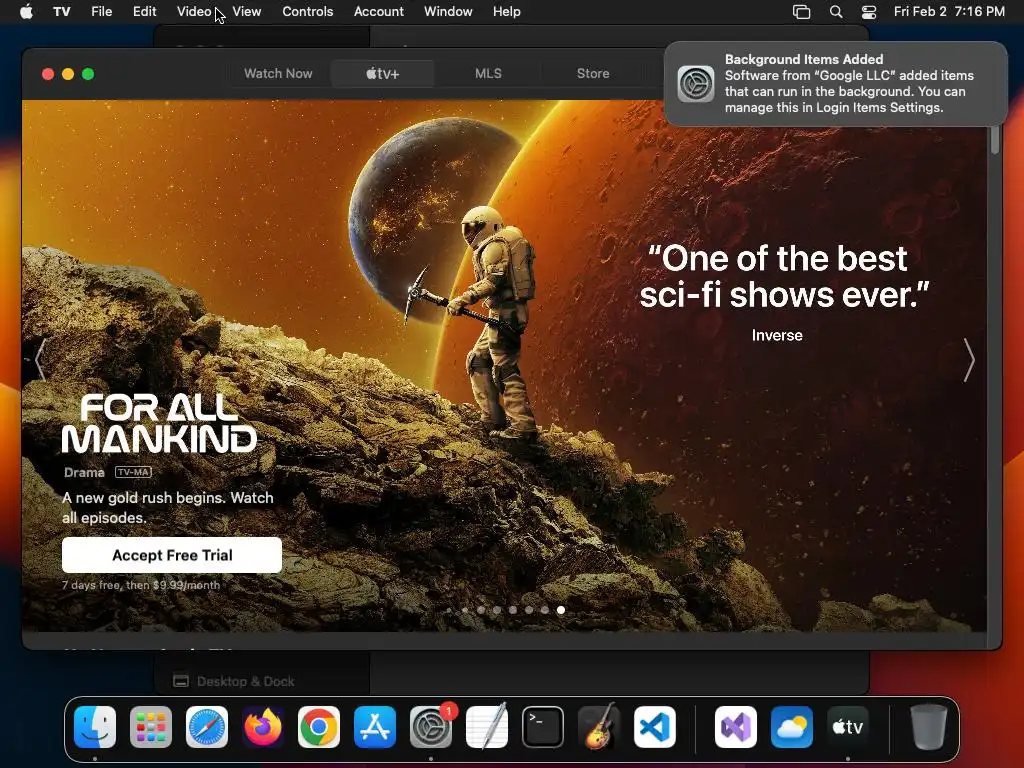Open the Help menu

pos(507,11)
